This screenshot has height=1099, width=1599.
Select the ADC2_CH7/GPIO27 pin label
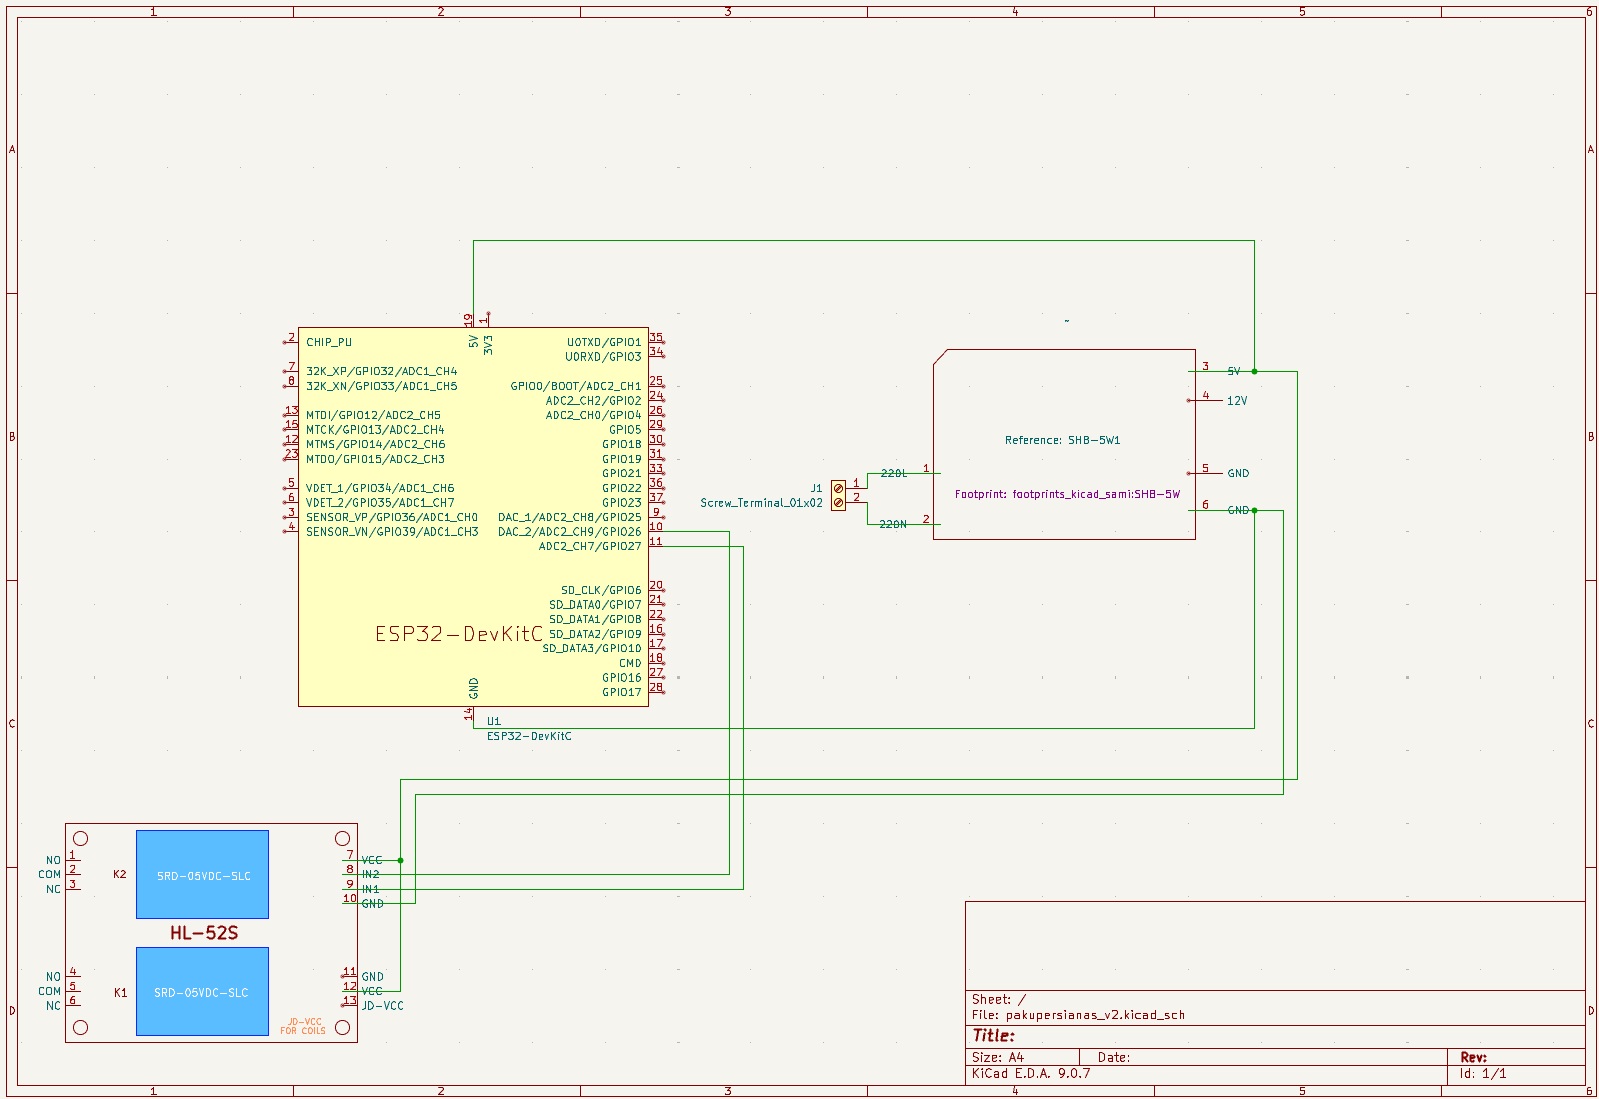[590, 546]
